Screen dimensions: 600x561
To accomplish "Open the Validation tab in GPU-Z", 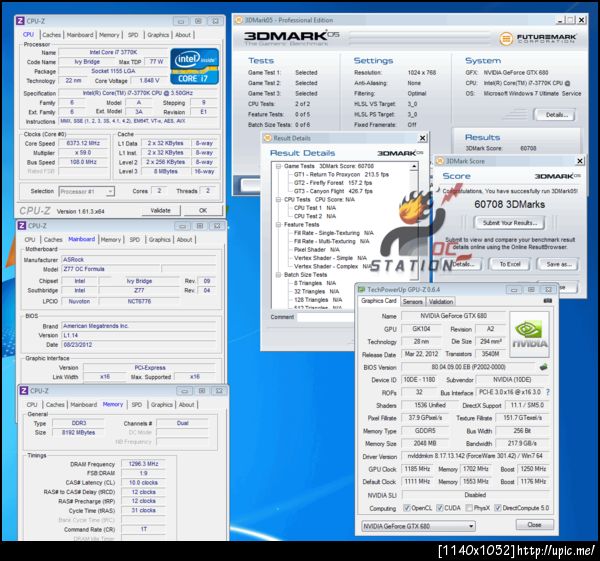I will (x=441, y=302).
